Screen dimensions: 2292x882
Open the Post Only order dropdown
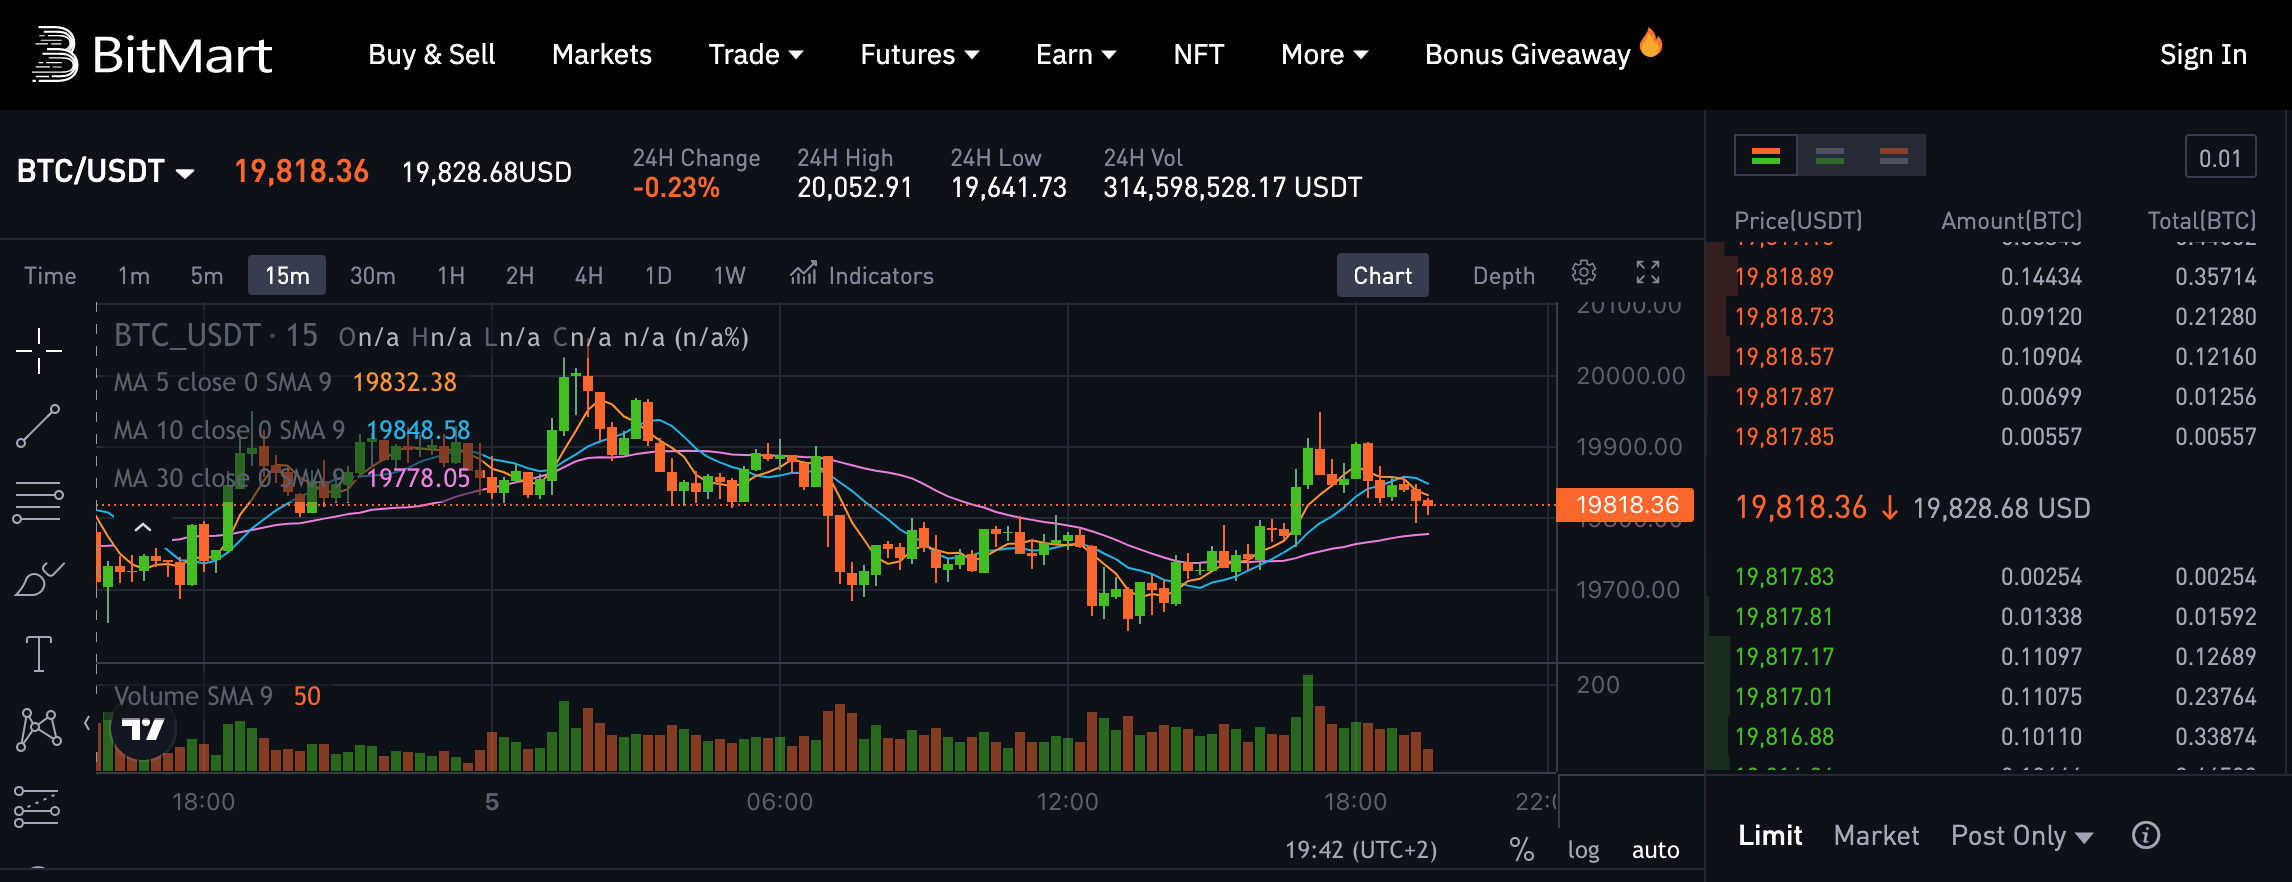tap(2022, 835)
